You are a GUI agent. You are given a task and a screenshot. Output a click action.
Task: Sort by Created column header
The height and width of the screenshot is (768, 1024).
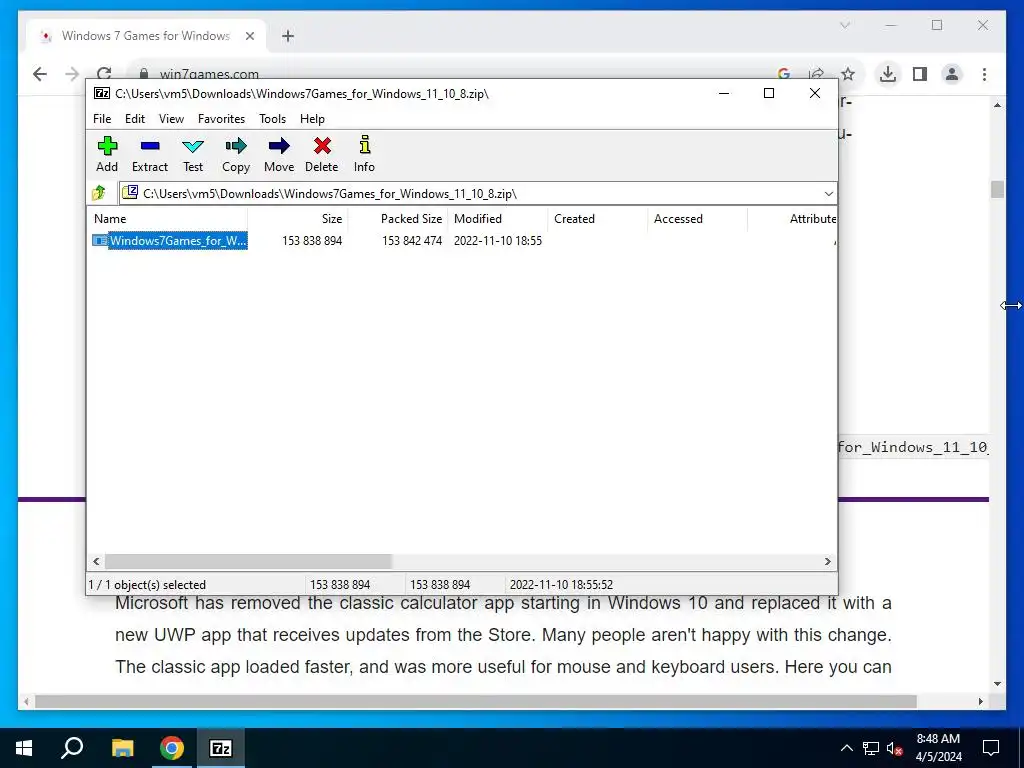(598, 219)
